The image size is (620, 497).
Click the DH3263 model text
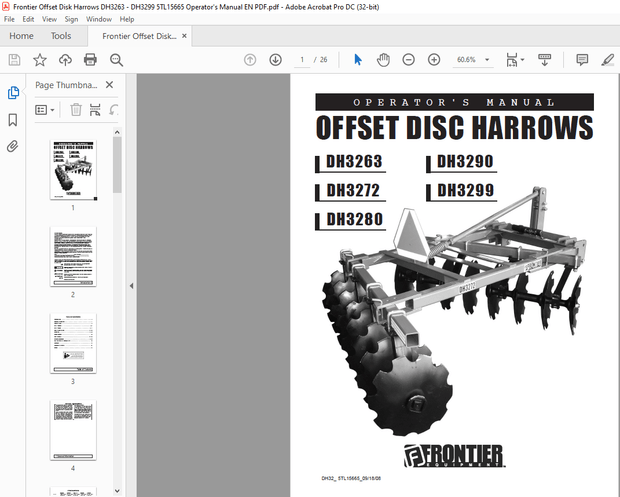[354, 162]
